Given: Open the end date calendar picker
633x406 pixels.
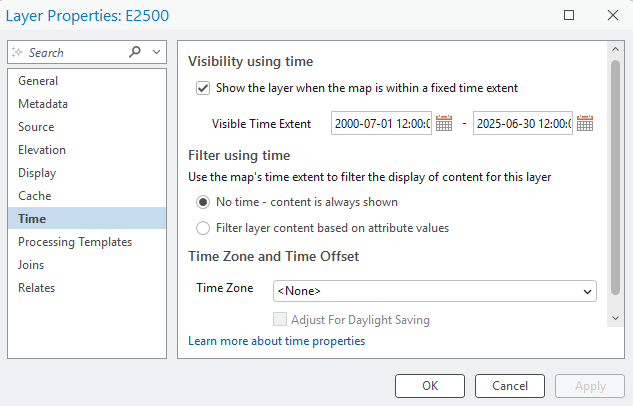Looking at the screenshot, I should [586, 124].
